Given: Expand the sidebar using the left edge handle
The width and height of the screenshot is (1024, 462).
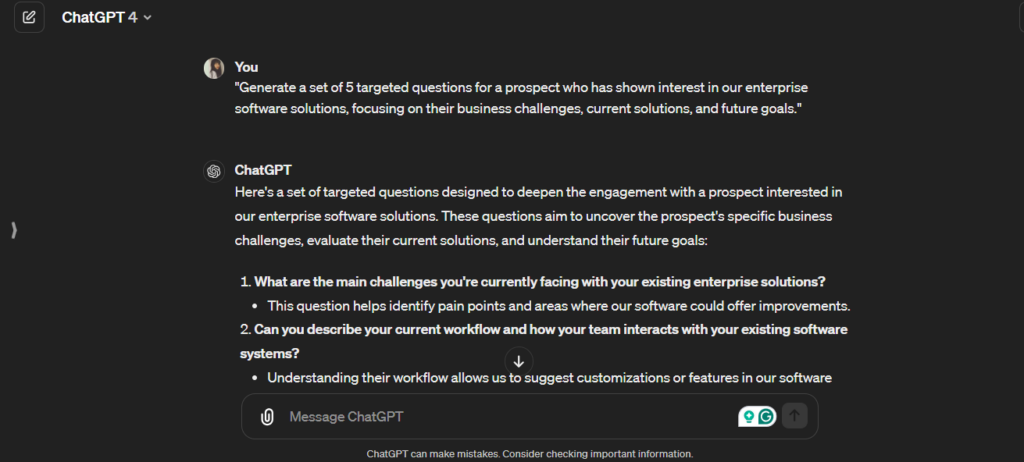Looking at the screenshot, I should coord(14,230).
